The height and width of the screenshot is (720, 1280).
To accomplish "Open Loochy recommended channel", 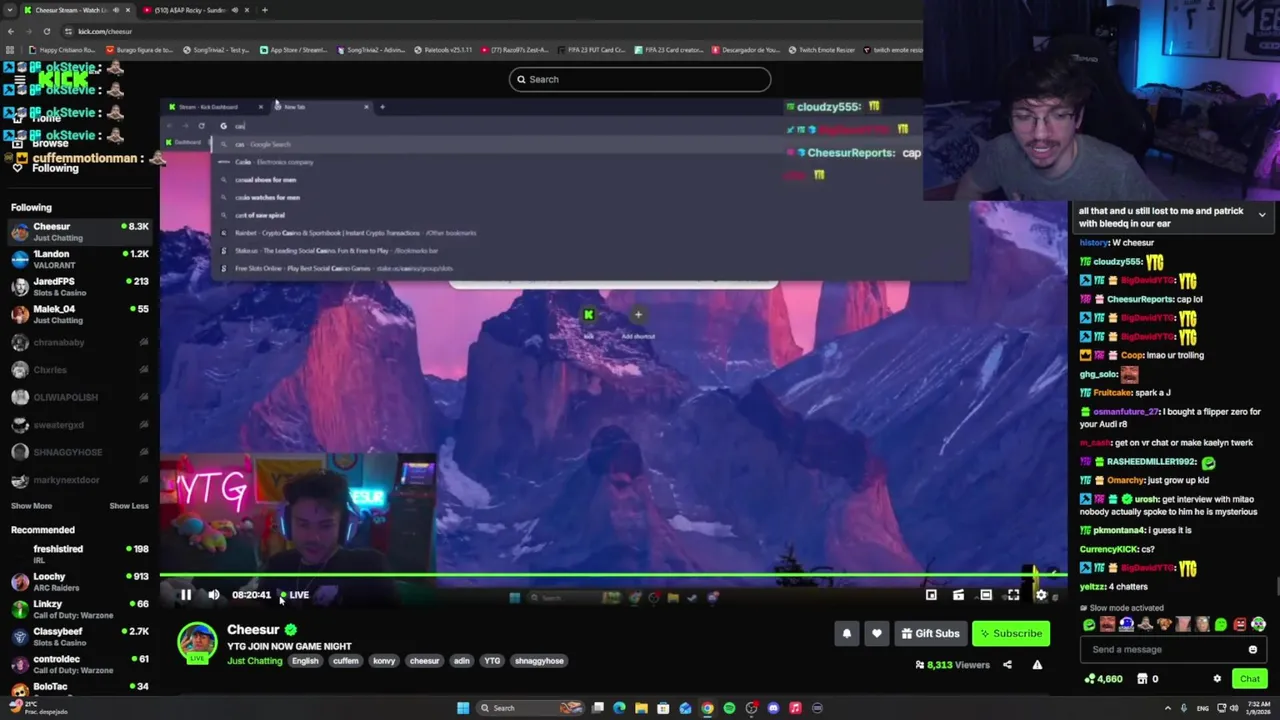I will [x=80, y=582].
